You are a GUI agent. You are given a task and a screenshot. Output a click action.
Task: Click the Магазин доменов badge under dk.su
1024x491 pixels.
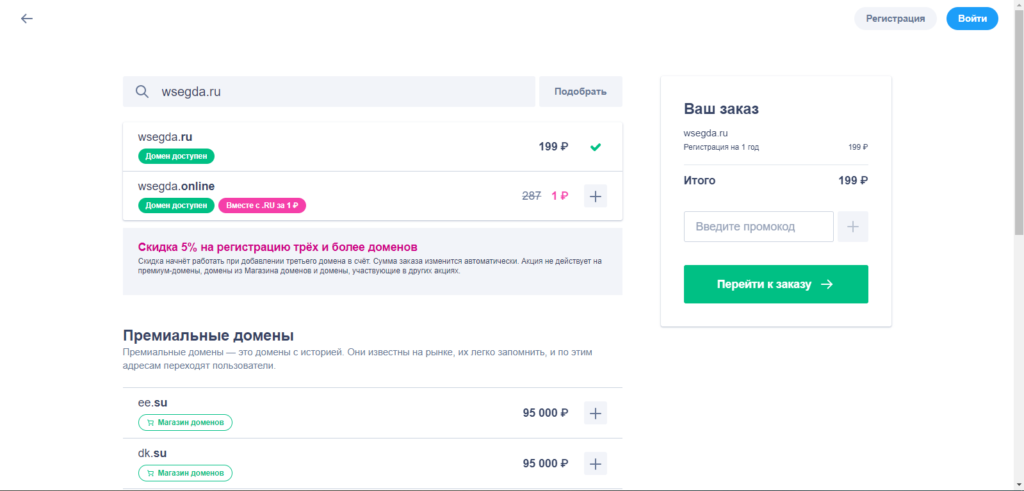185,473
